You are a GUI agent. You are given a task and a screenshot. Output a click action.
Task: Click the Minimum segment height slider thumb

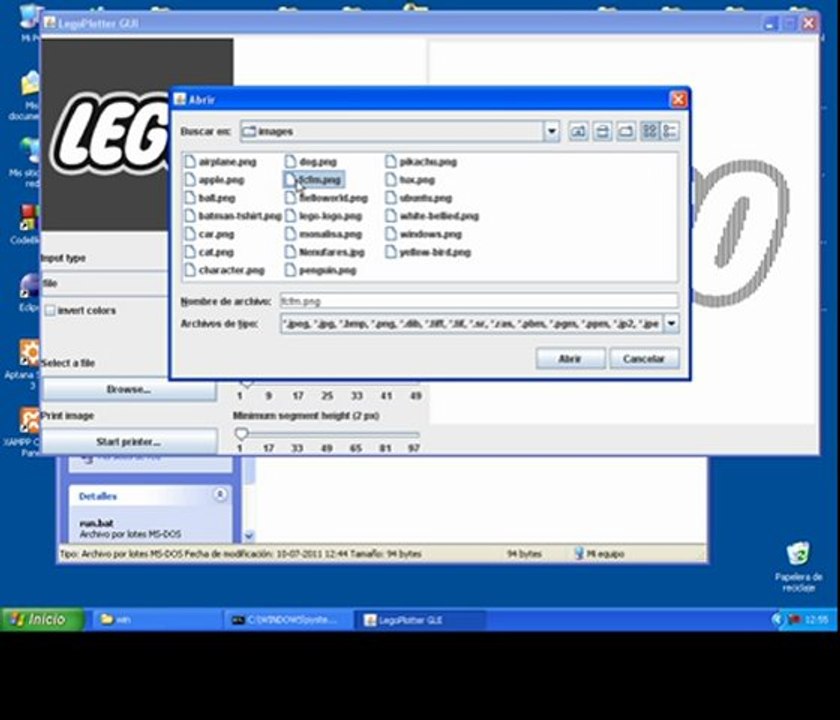(241, 433)
